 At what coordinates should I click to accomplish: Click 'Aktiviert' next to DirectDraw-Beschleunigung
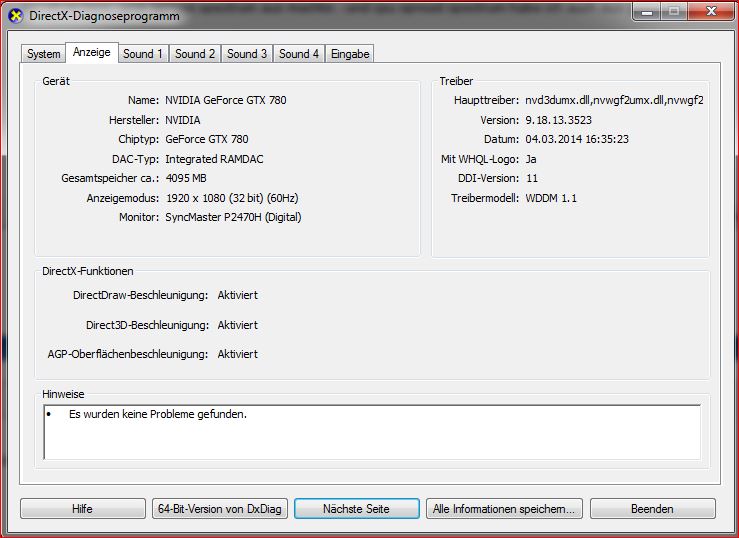pos(238,295)
